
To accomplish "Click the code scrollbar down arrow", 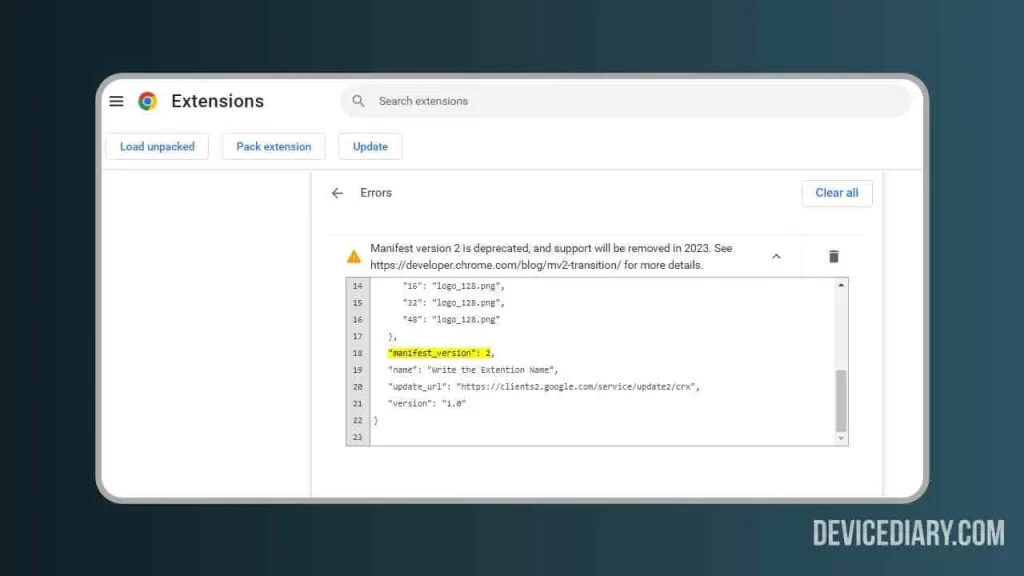I will click(841, 438).
